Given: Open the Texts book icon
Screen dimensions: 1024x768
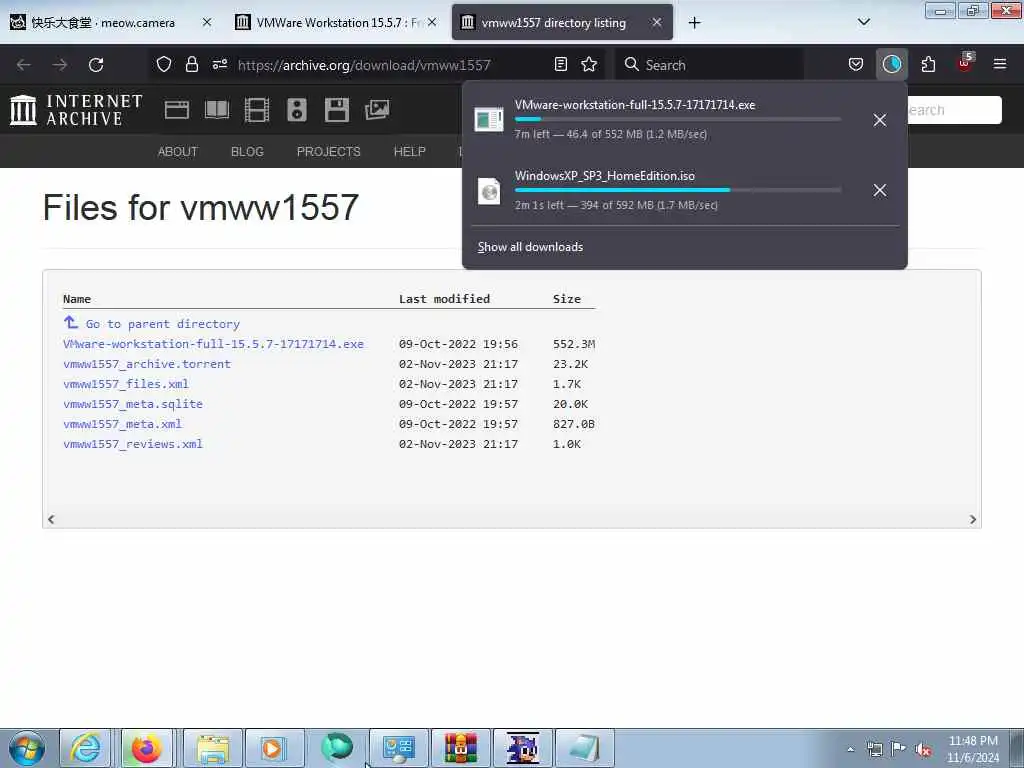Looking at the screenshot, I should coord(217,110).
